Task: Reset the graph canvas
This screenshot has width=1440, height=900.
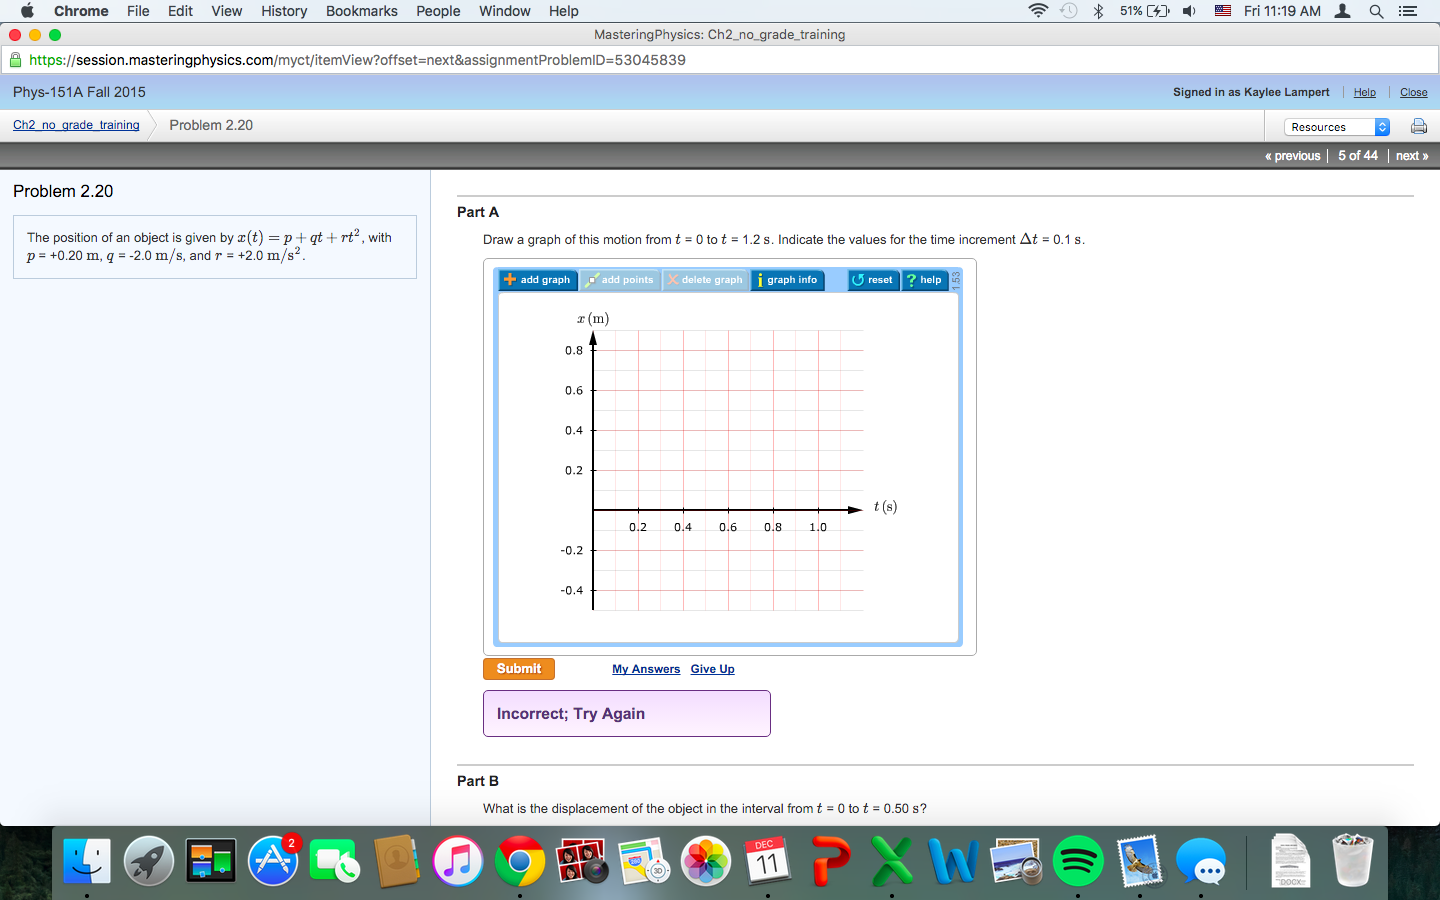Action: point(873,280)
